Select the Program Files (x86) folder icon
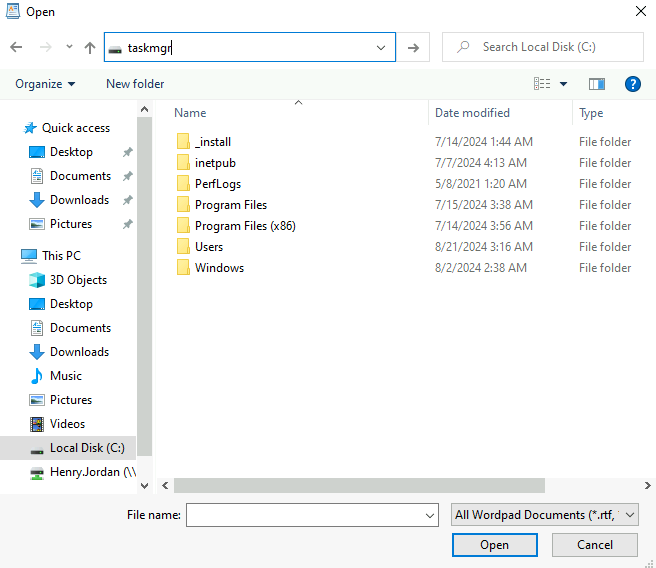 (183, 226)
